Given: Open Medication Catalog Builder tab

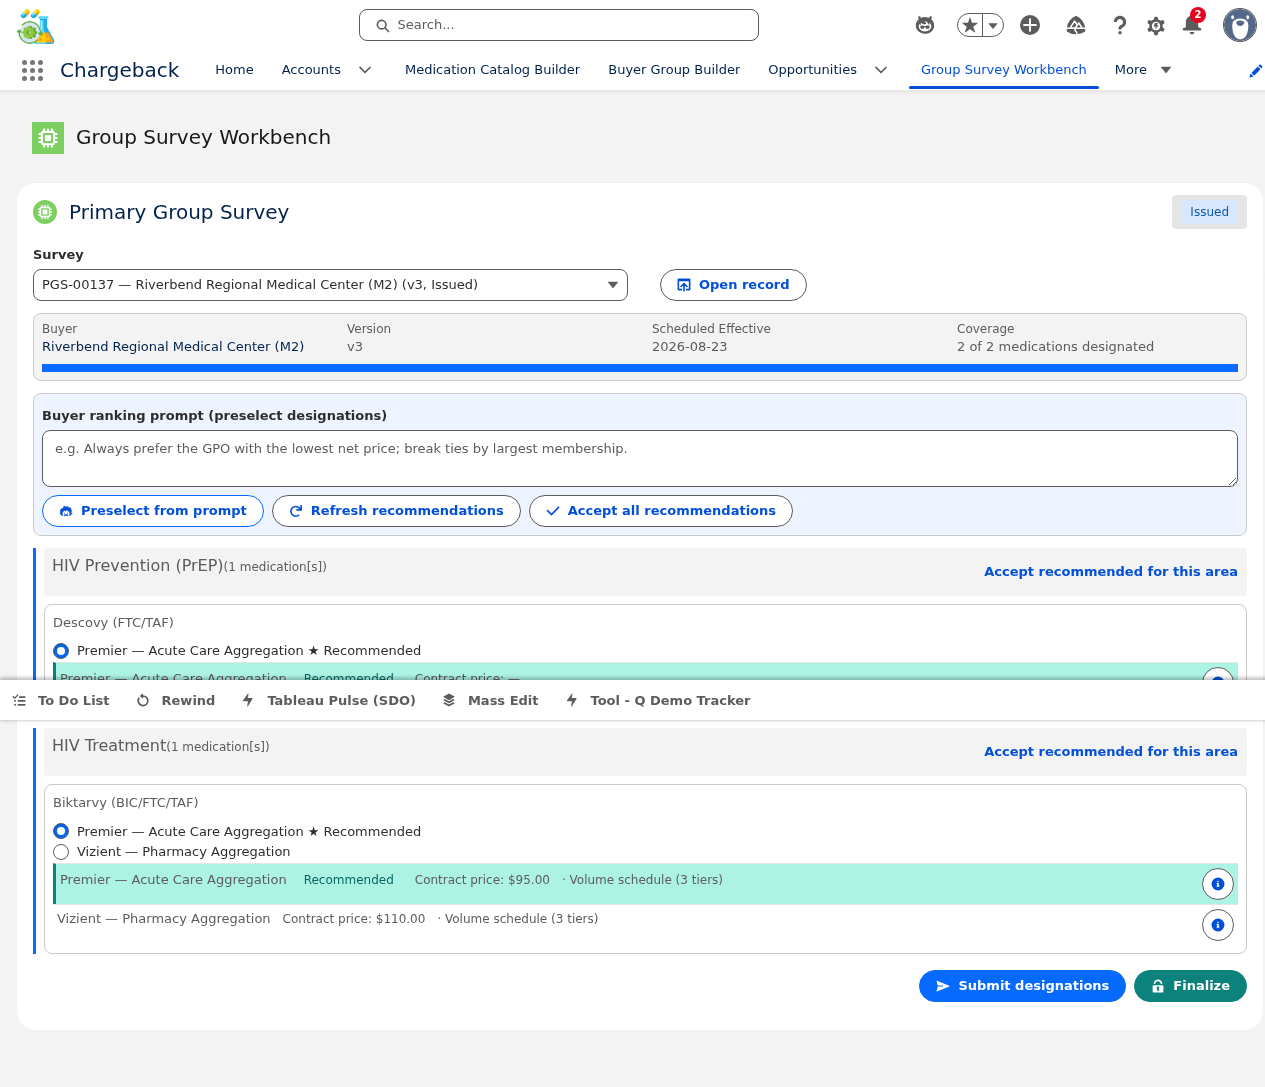Looking at the screenshot, I should (492, 70).
